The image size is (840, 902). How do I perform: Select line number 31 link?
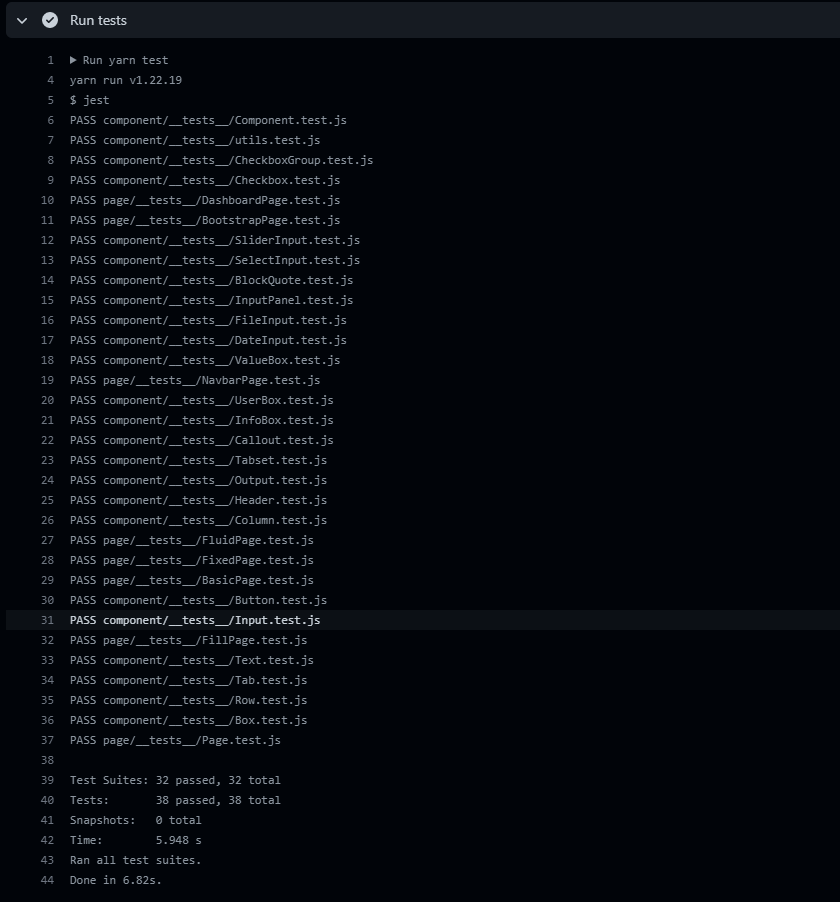tap(47, 620)
